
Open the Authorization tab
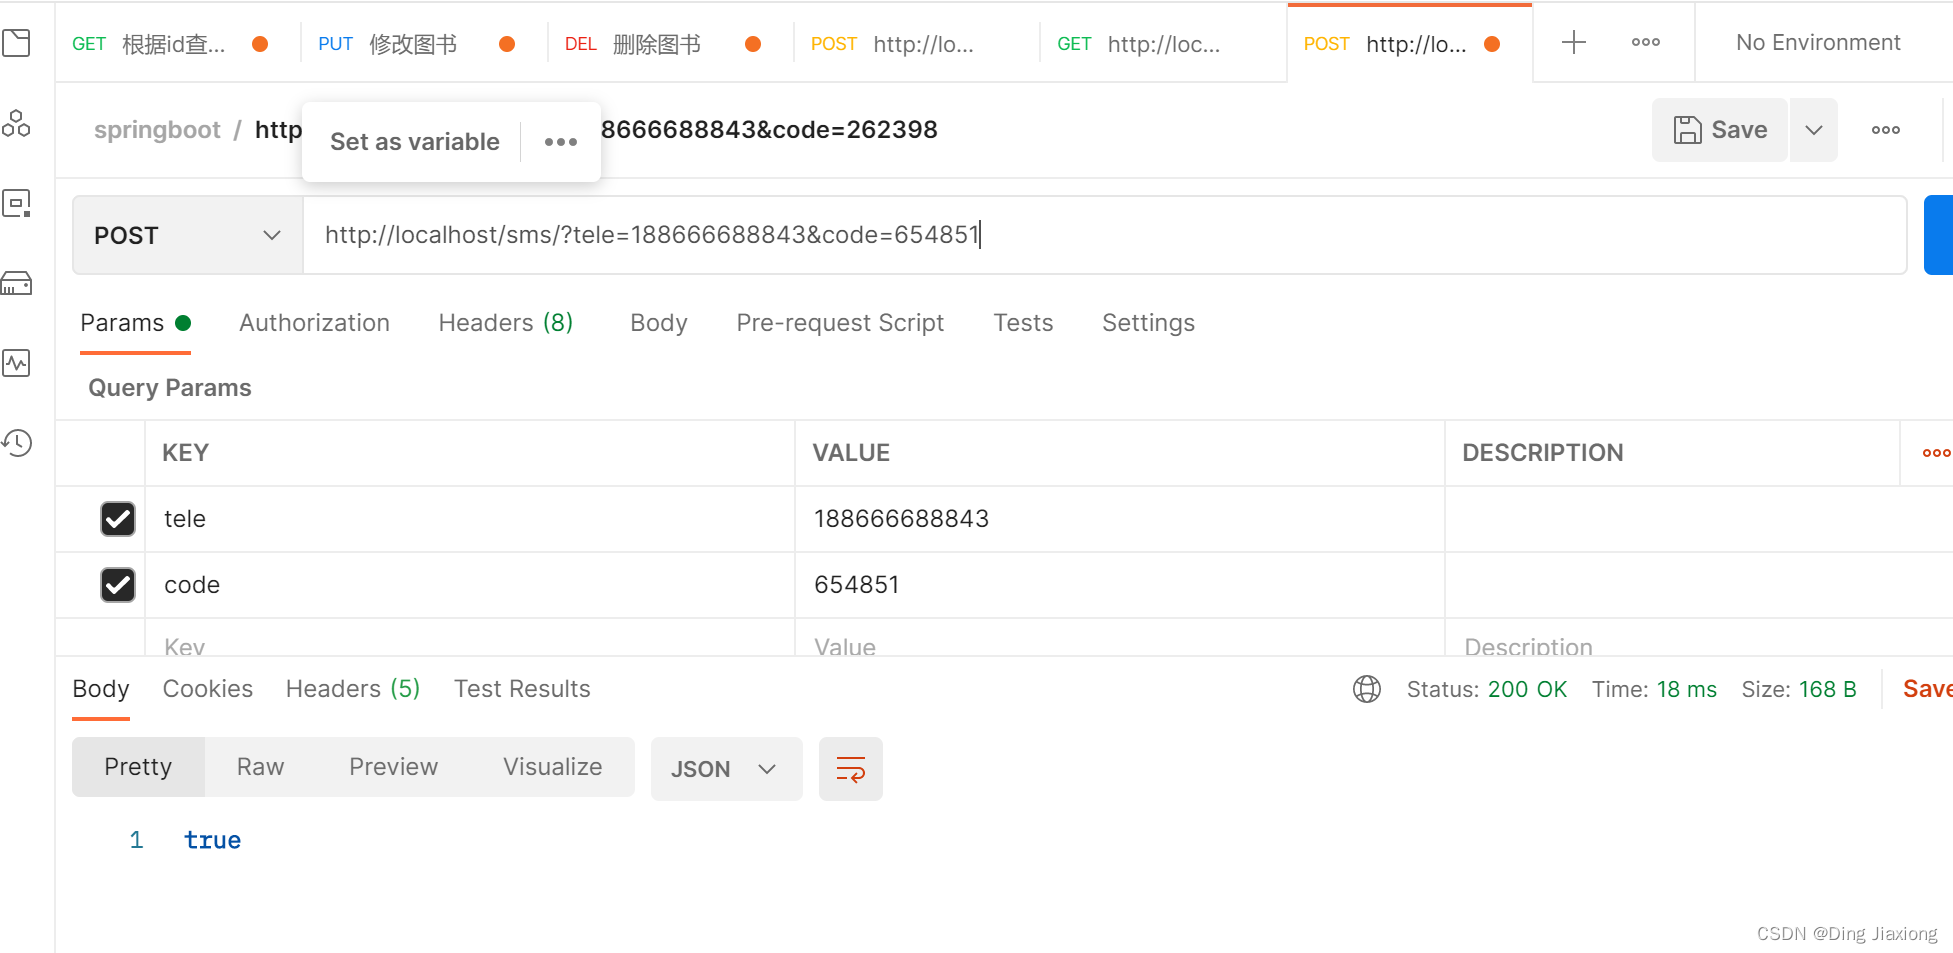click(314, 323)
